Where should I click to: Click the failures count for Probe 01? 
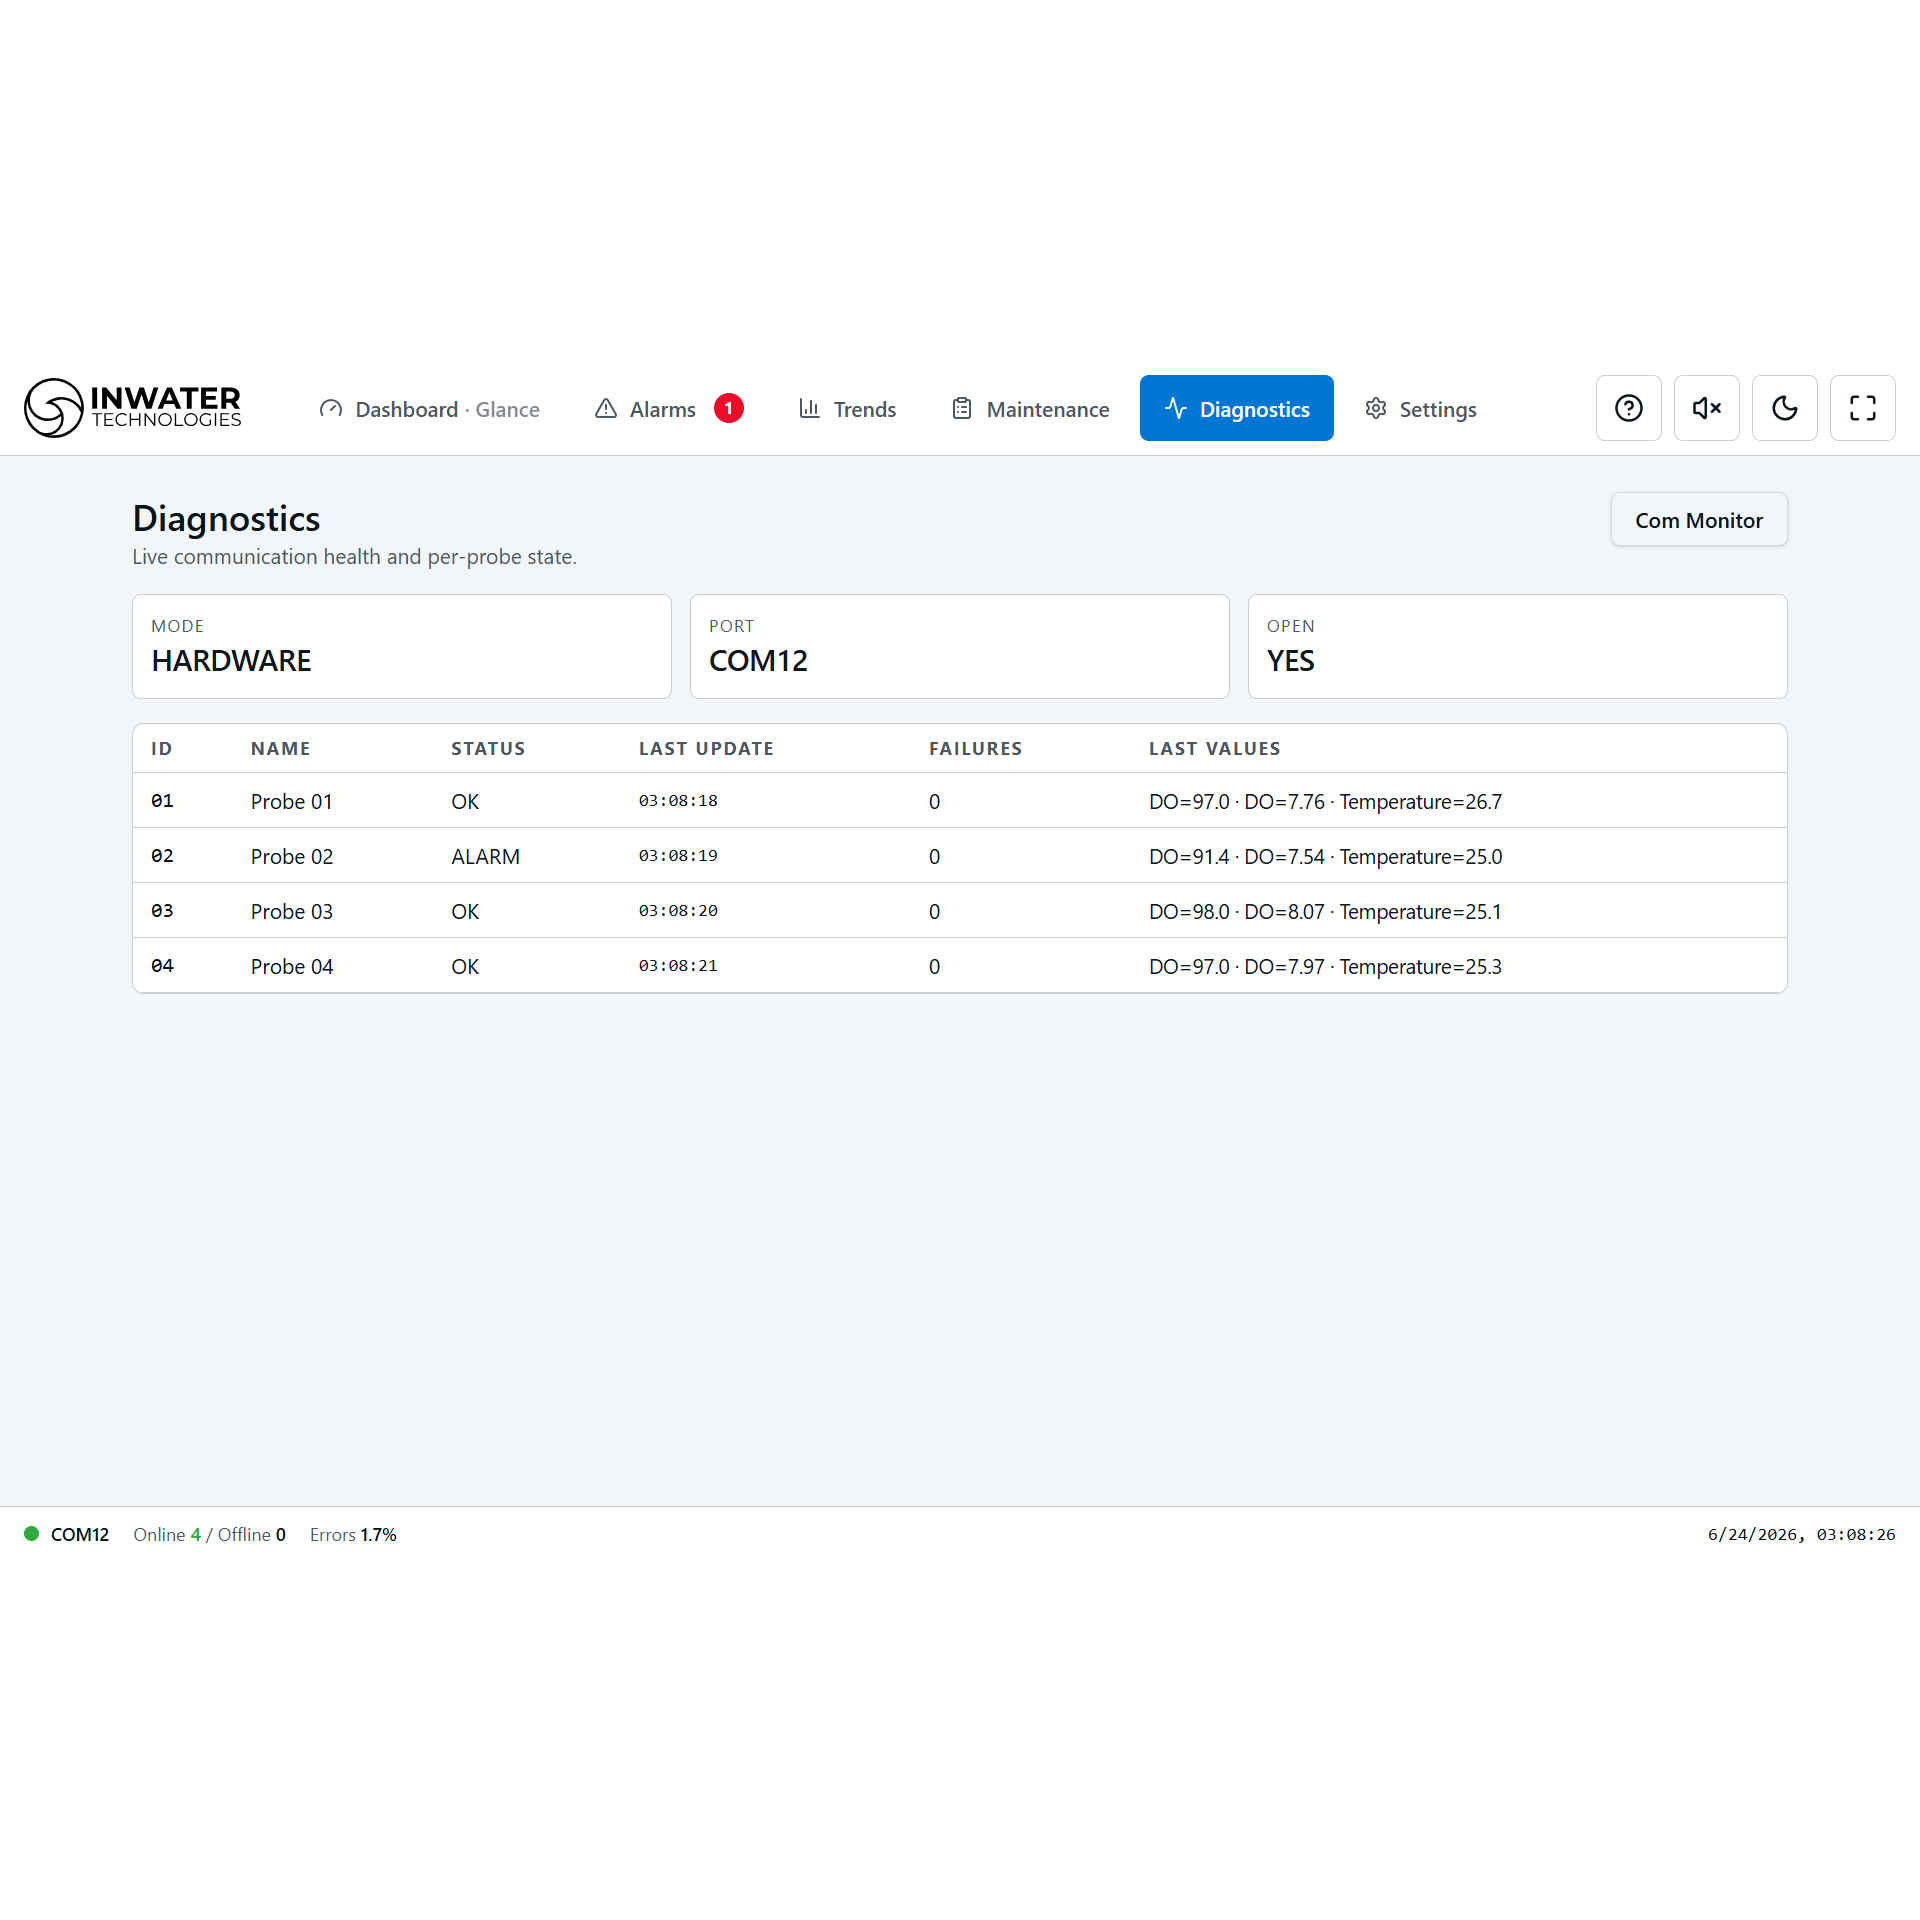pos(934,802)
